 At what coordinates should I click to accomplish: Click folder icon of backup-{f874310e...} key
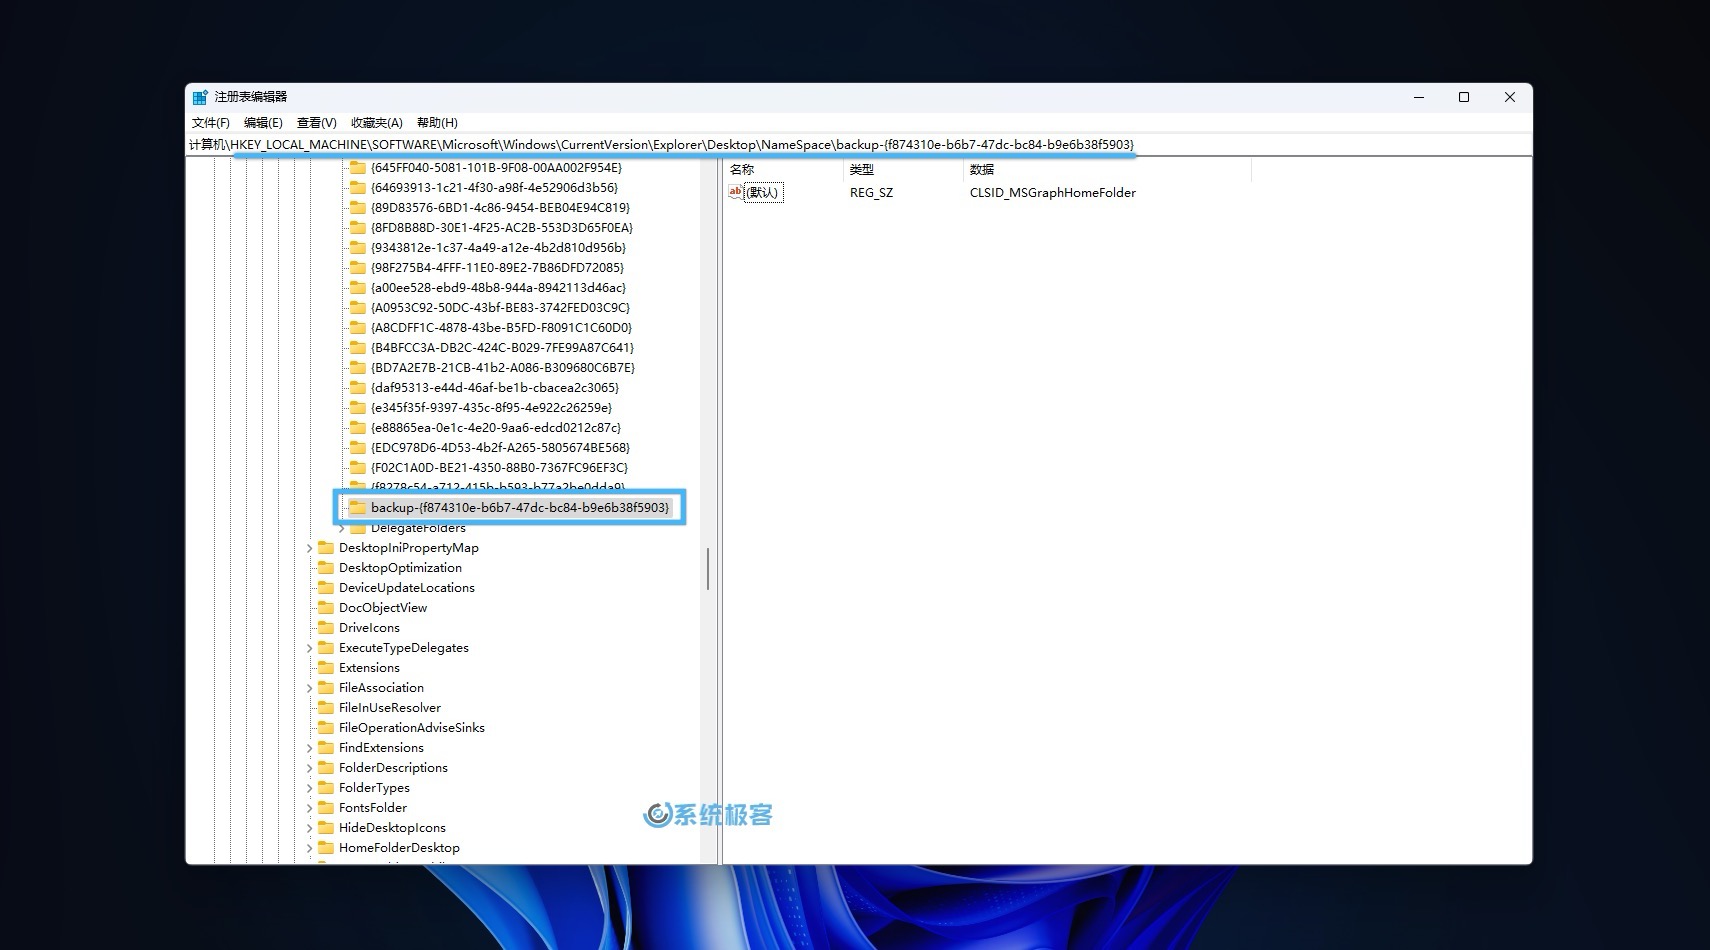tap(357, 508)
